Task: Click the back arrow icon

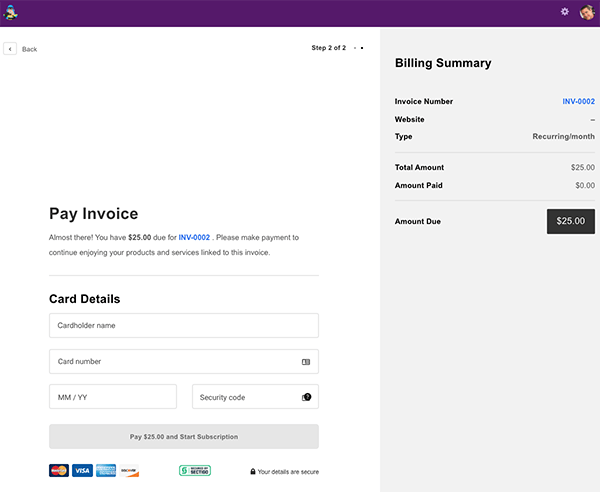Action: 10,48
